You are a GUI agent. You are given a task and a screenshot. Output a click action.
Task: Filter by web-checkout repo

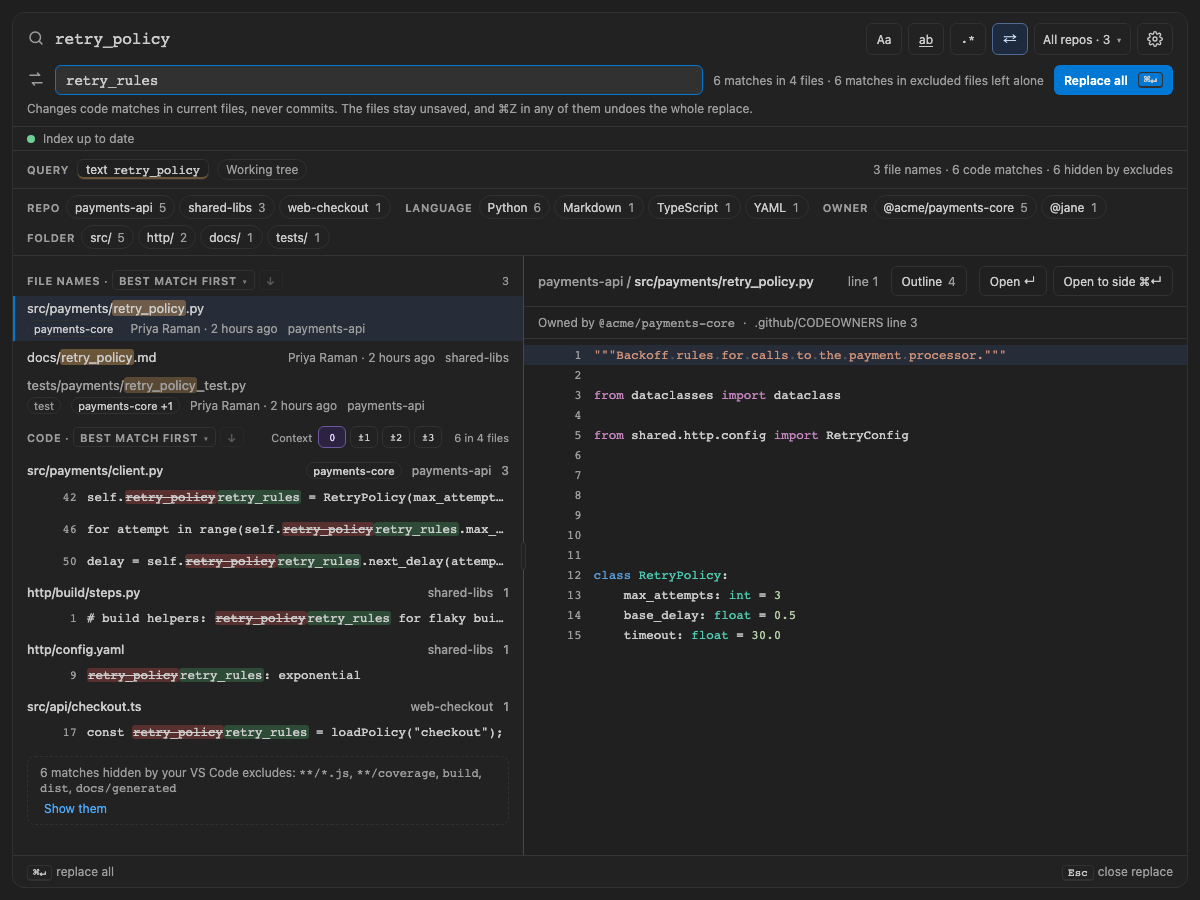point(334,208)
